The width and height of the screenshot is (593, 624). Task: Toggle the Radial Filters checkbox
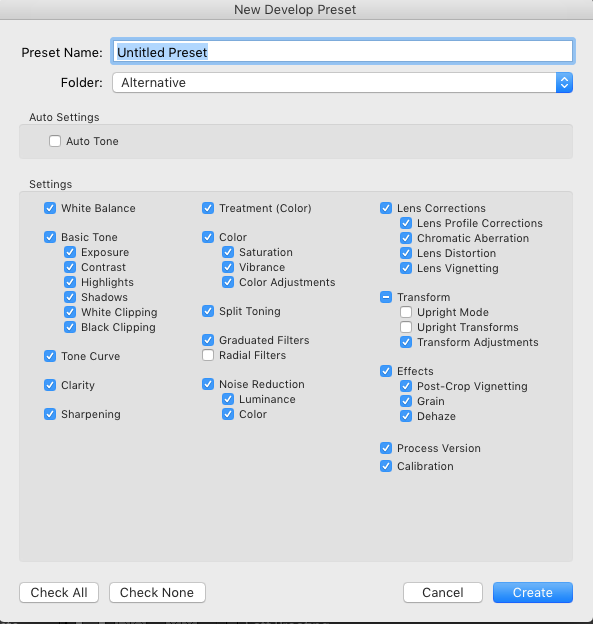pyautogui.click(x=208, y=355)
